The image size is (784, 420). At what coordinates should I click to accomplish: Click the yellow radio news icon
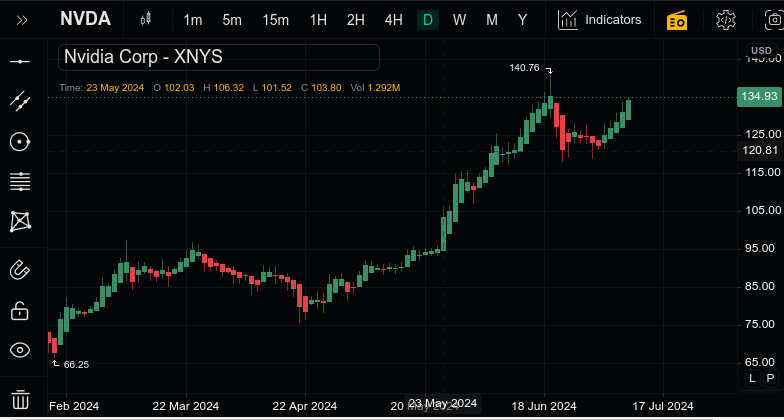[x=677, y=20]
